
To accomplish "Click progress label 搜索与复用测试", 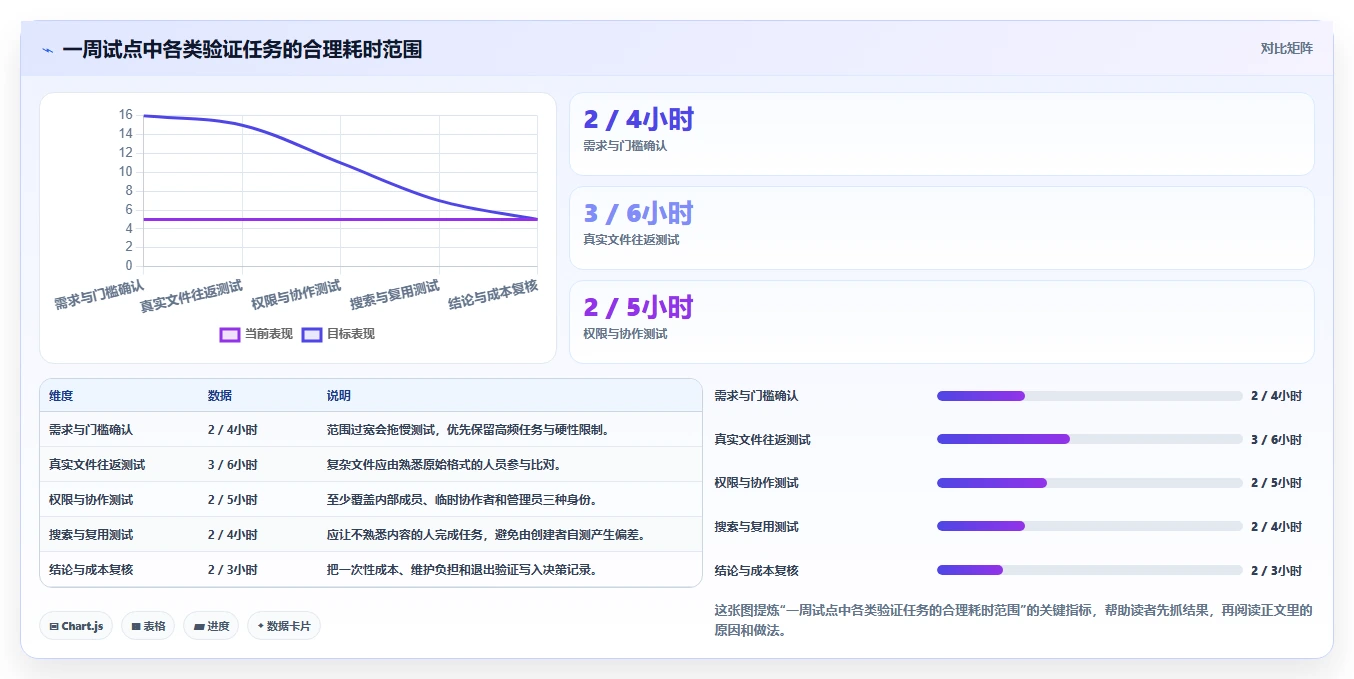I will [x=756, y=527].
